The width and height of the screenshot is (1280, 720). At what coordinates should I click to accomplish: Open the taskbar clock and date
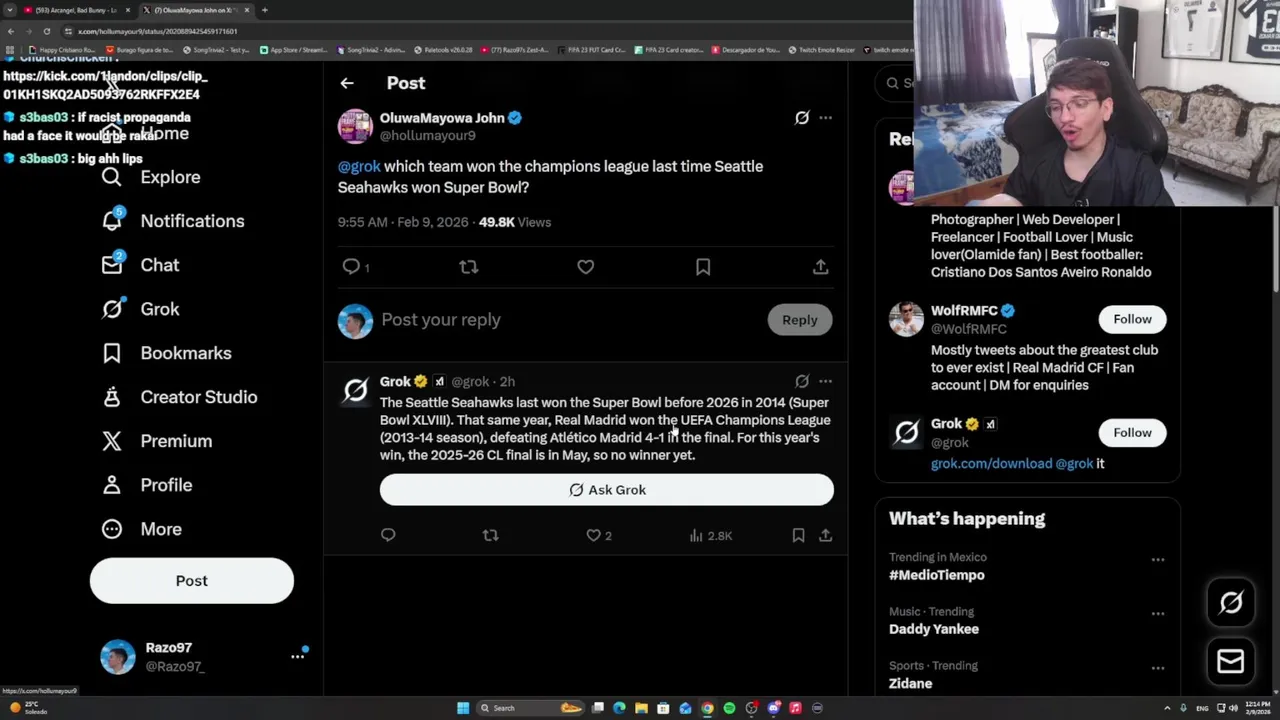click(1259, 708)
